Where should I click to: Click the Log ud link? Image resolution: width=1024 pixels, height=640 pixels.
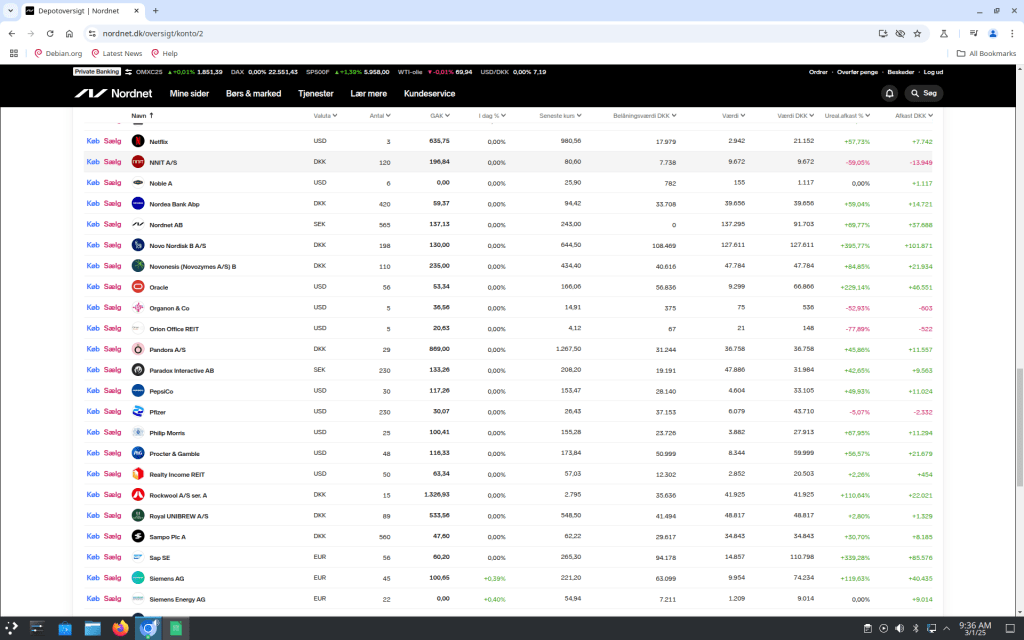point(933,72)
